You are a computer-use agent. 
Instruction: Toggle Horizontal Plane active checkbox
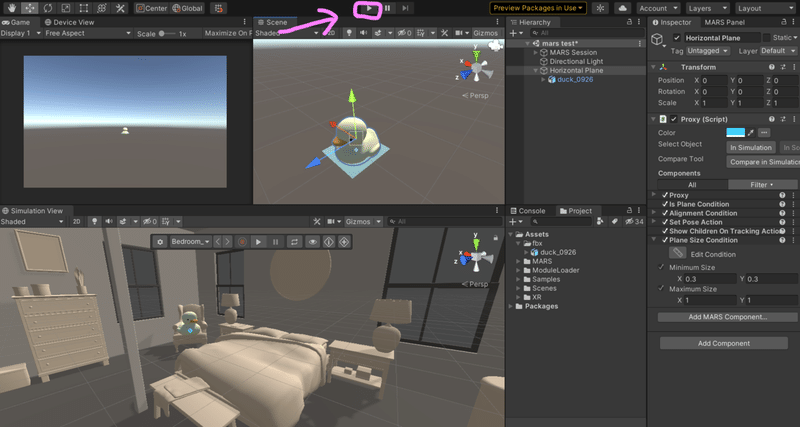coord(677,38)
